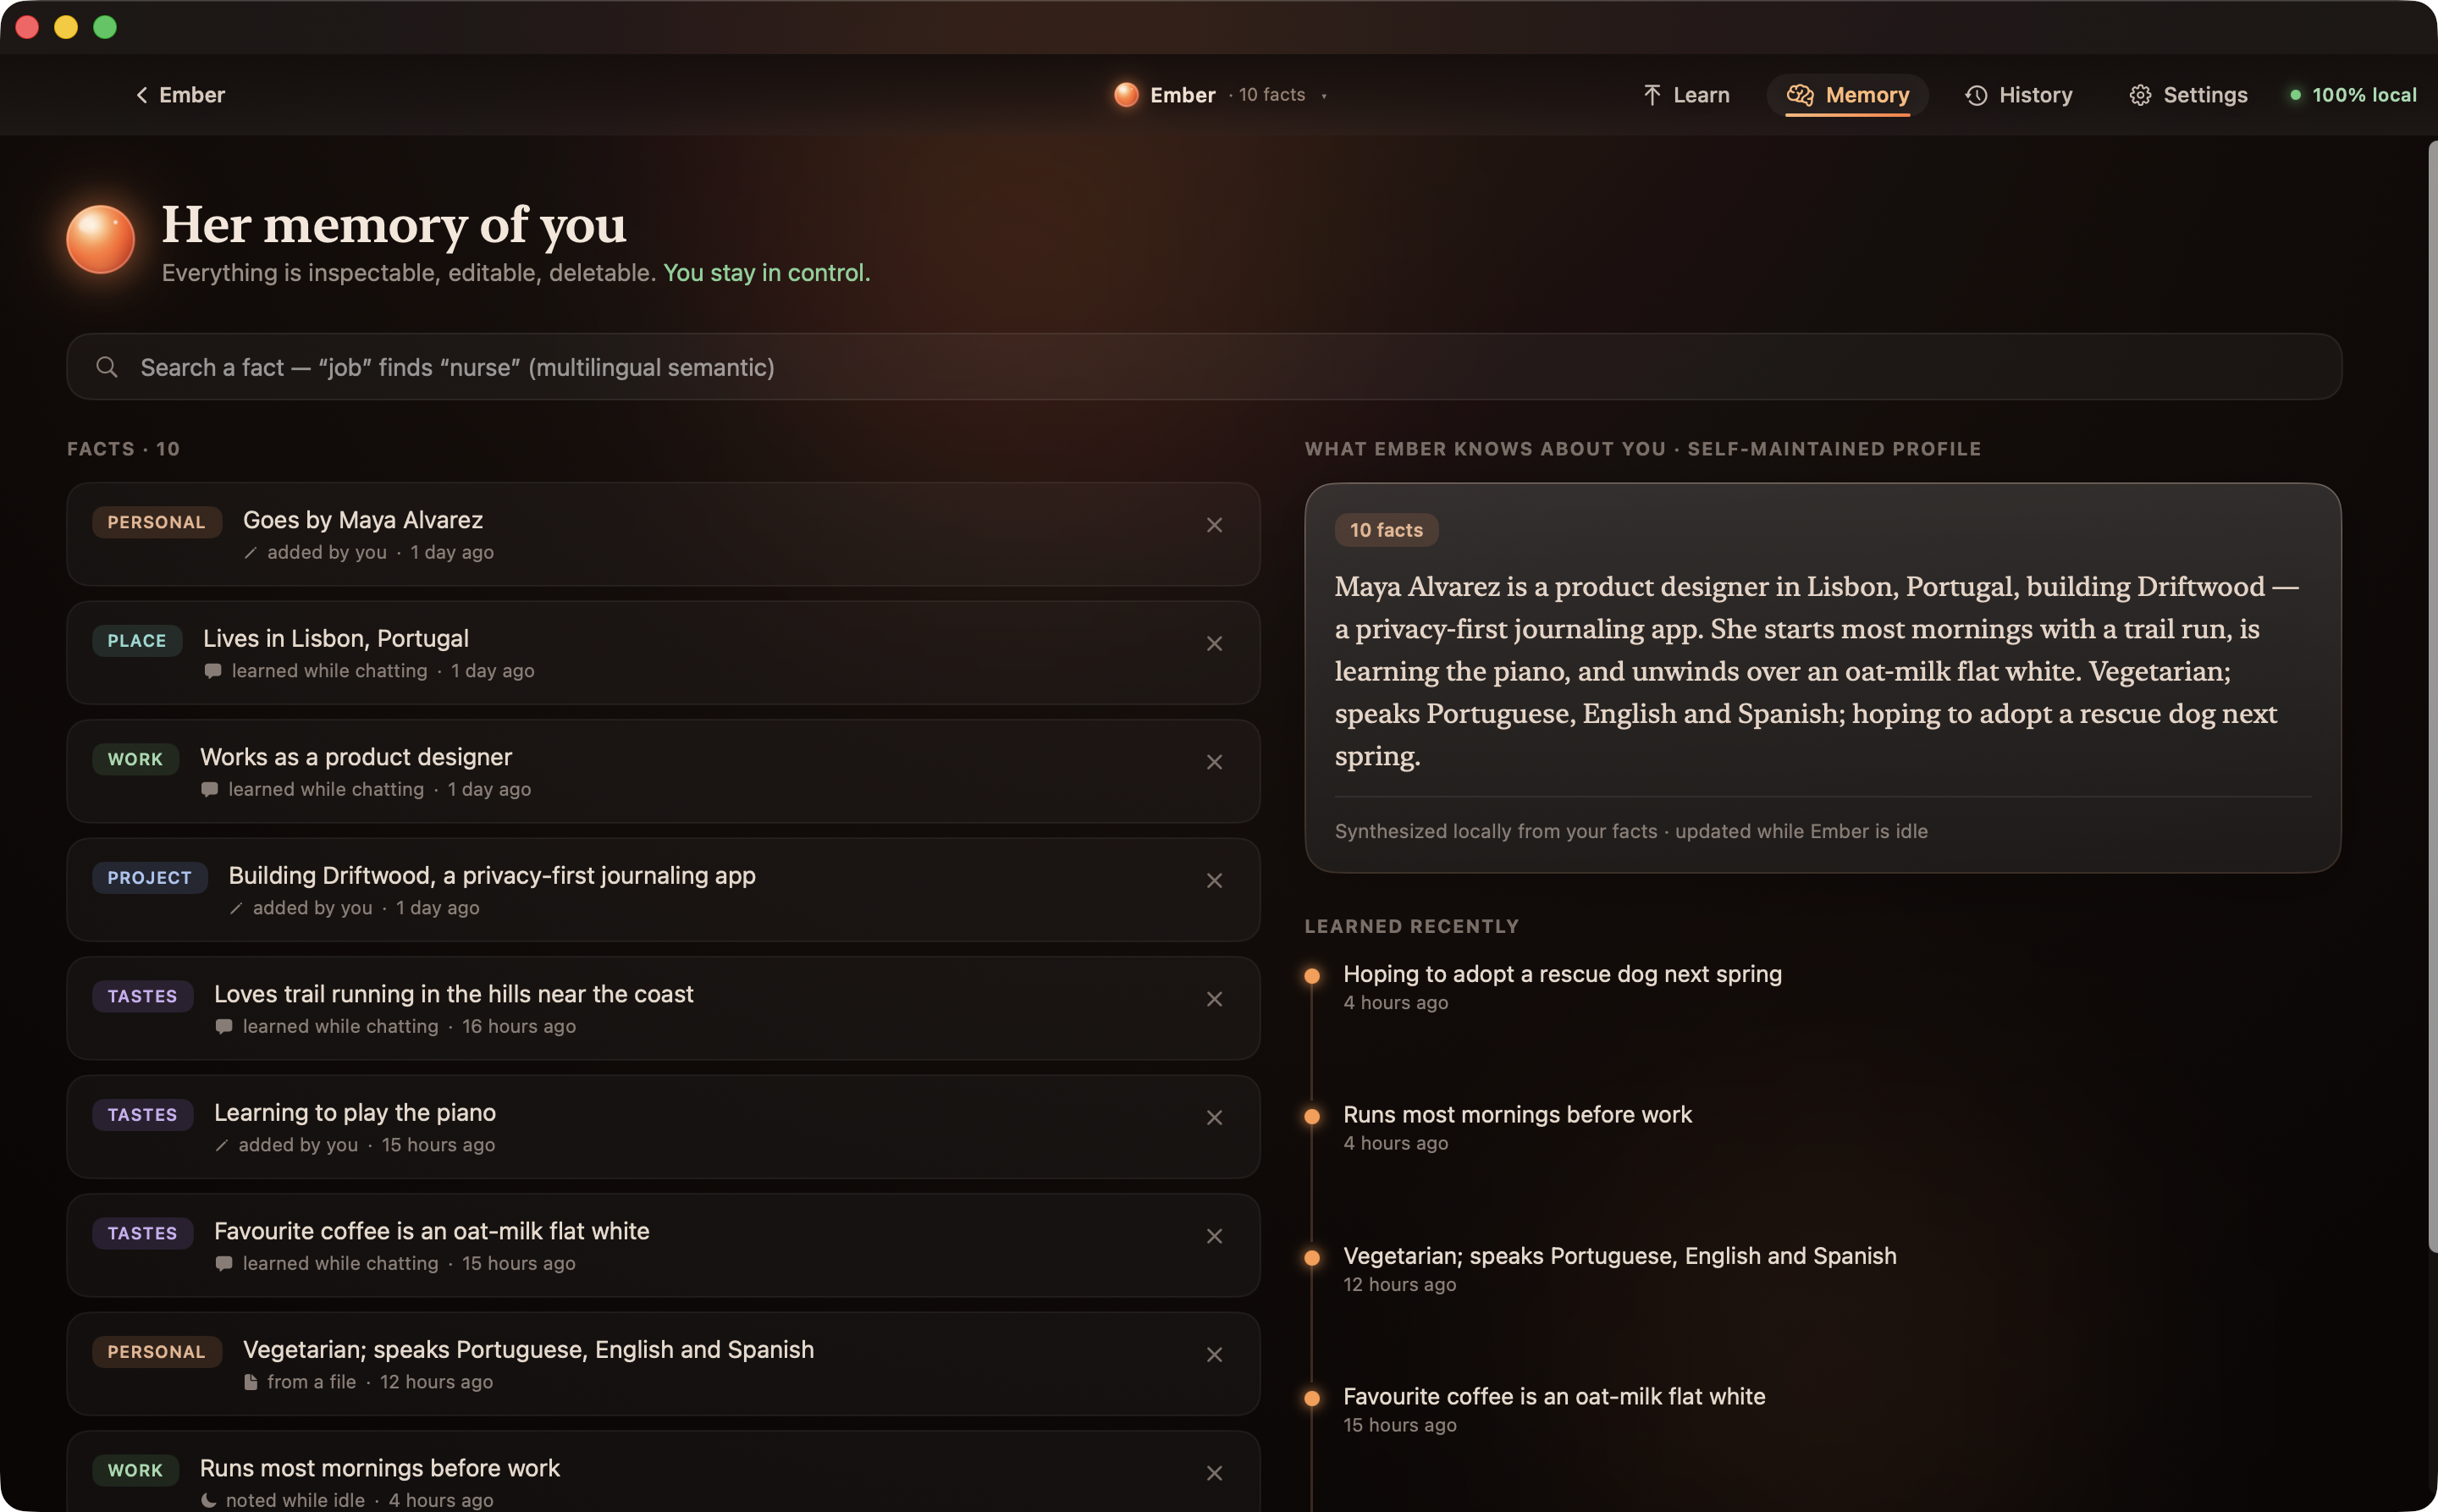Select 'Learning to play the piano' text

355,1113
